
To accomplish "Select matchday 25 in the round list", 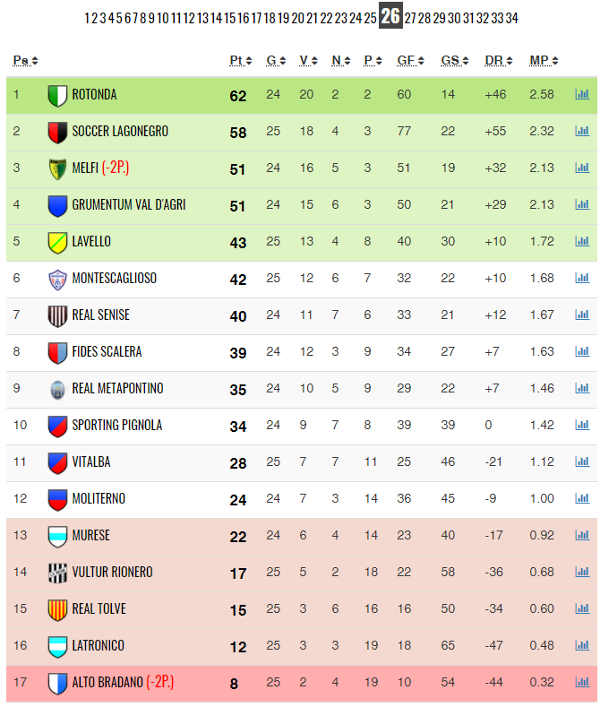I will pos(370,18).
